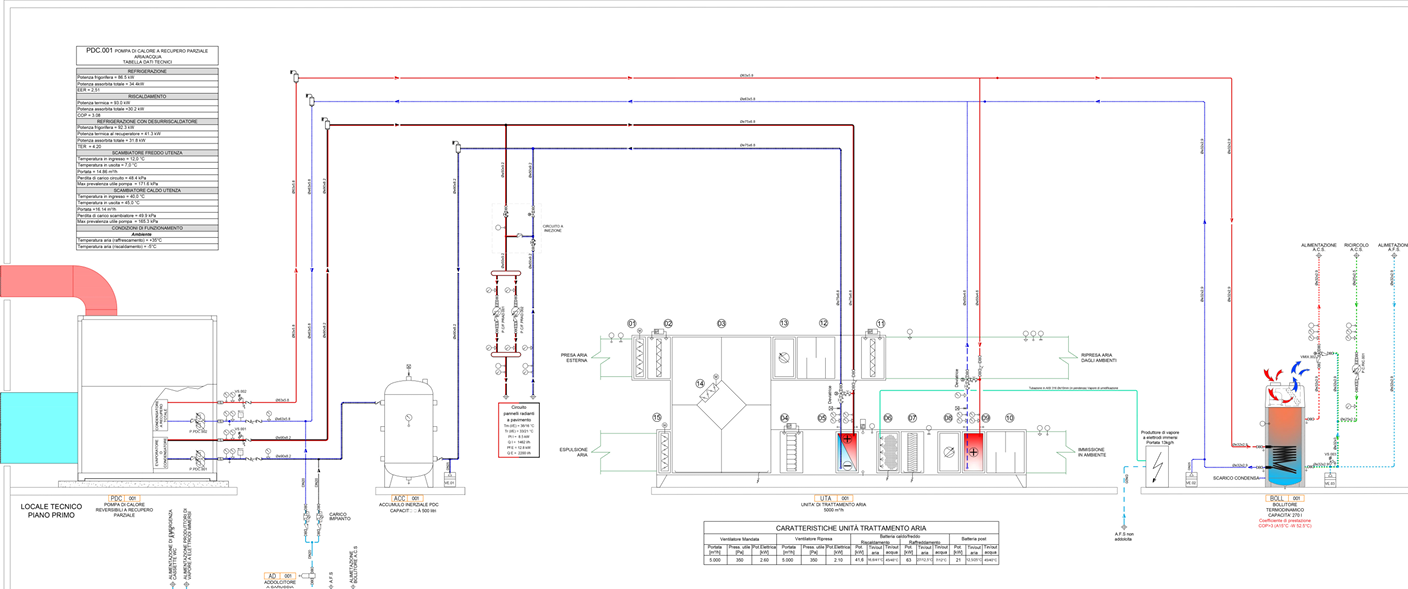Click the circled tag 10
Image resolution: width=1408 pixels, height=589 pixels.
click(1010, 418)
